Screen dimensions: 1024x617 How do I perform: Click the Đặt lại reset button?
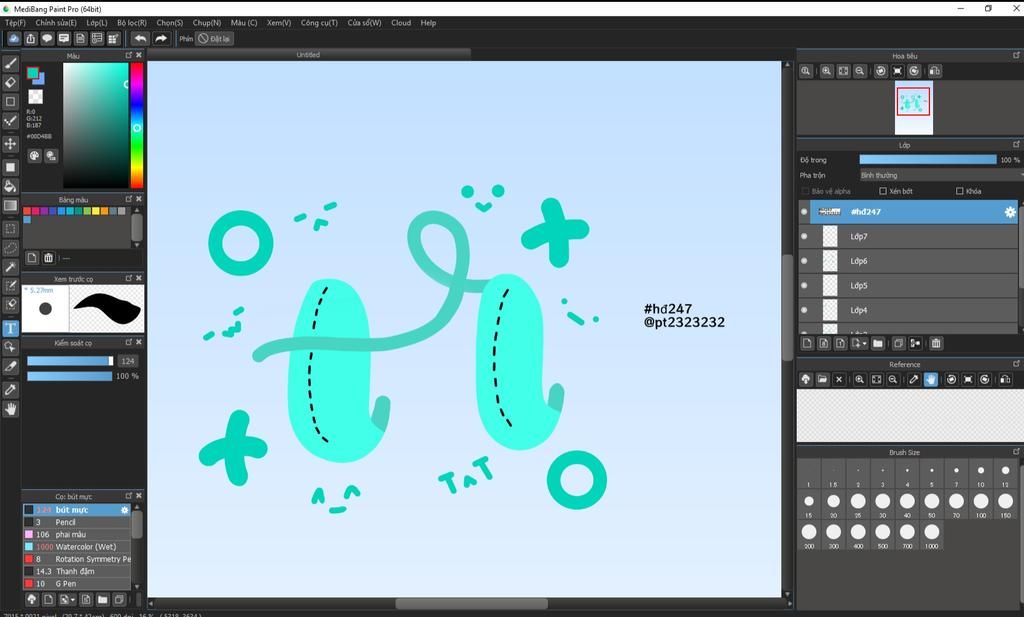(x=215, y=39)
